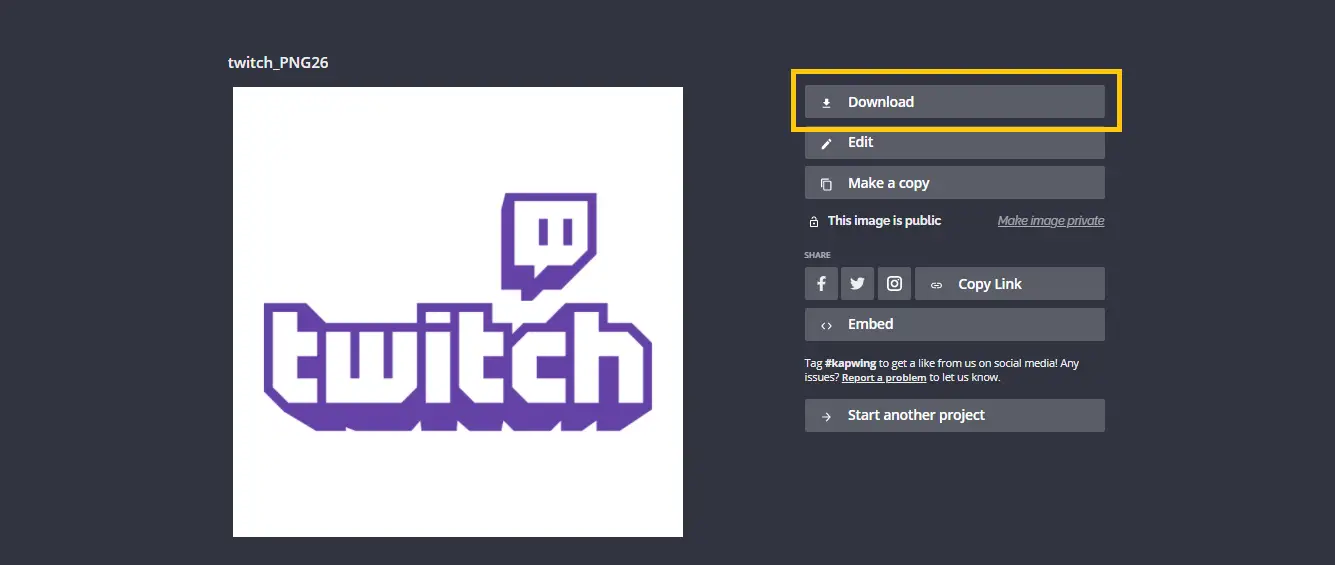Image resolution: width=1335 pixels, height=565 pixels.
Task: Click the Copy Link button
Action: tap(1010, 284)
